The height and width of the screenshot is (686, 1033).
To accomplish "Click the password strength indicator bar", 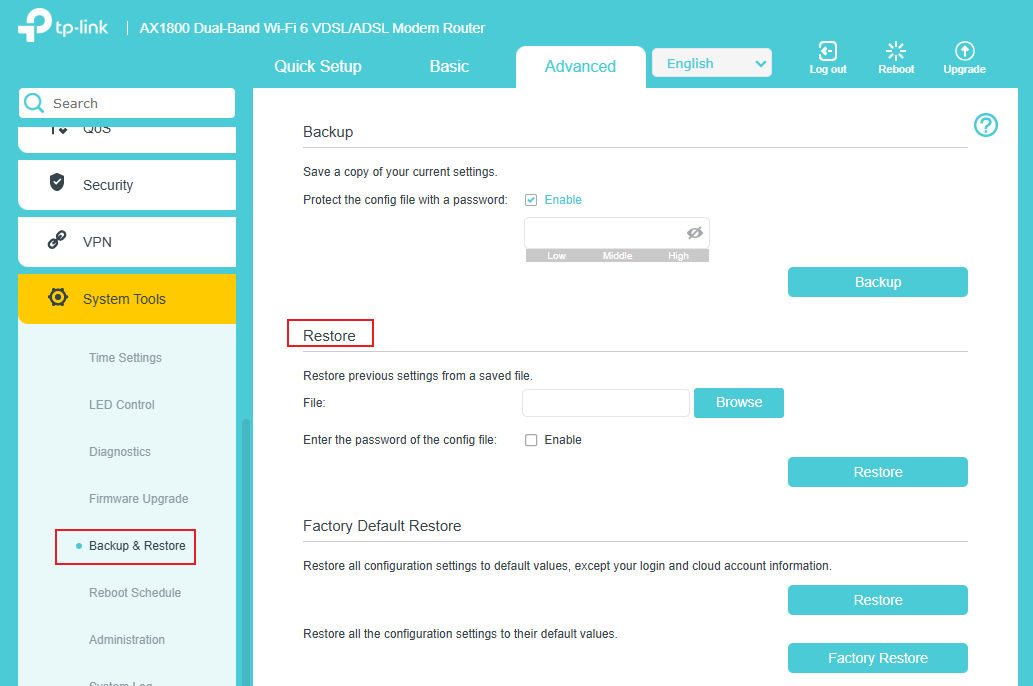I will coord(617,256).
